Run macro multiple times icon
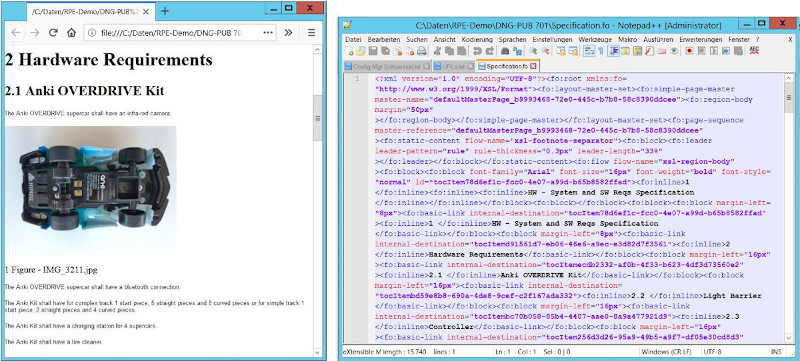The width and height of the screenshot is (800, 361). [x=726, y=51]
